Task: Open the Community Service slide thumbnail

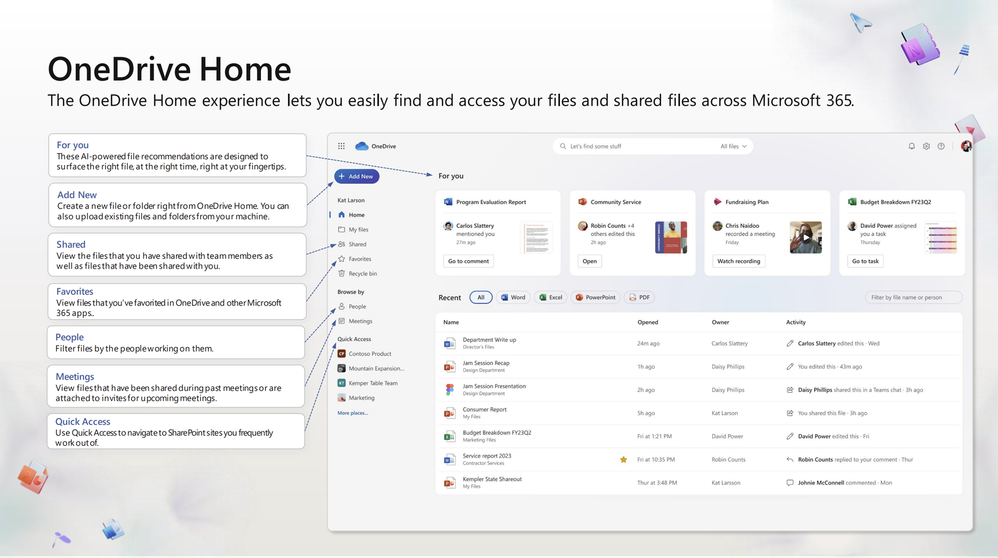Action: tap(671, 237)
